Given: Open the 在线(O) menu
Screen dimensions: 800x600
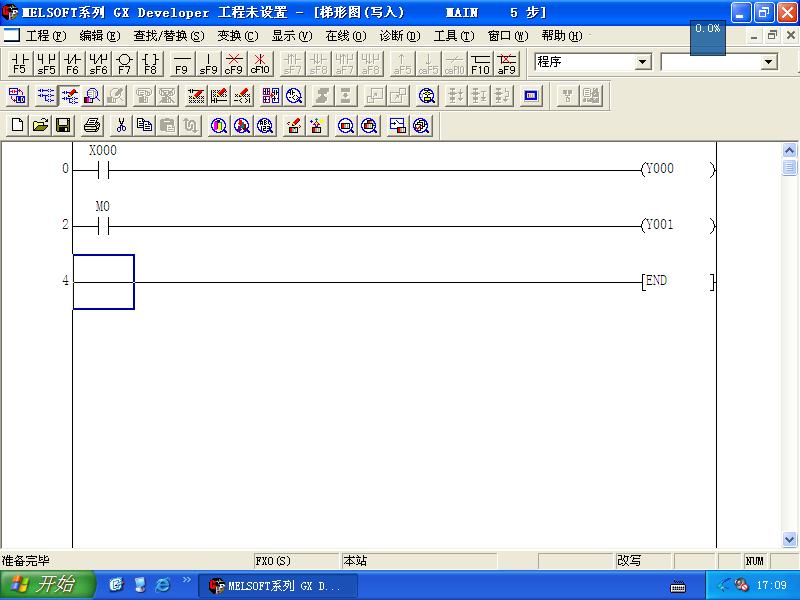Looking at the screenshot, I should 345,36.
